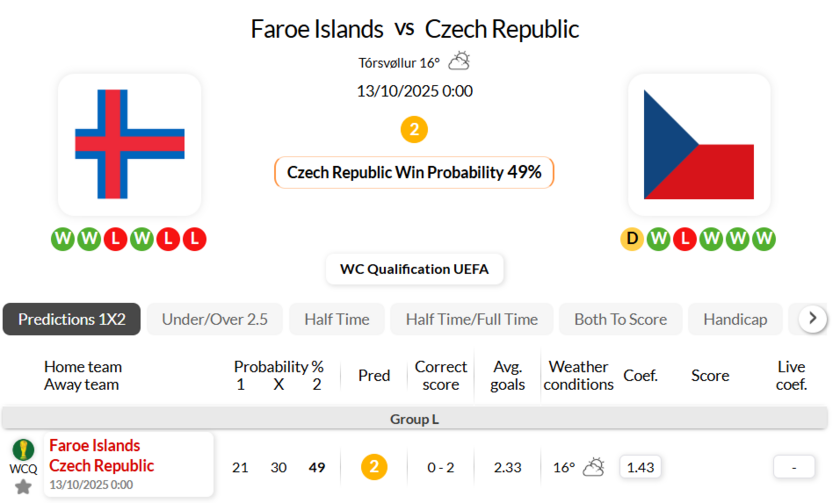Open the Handicap tab

click(x=735, y=319)
